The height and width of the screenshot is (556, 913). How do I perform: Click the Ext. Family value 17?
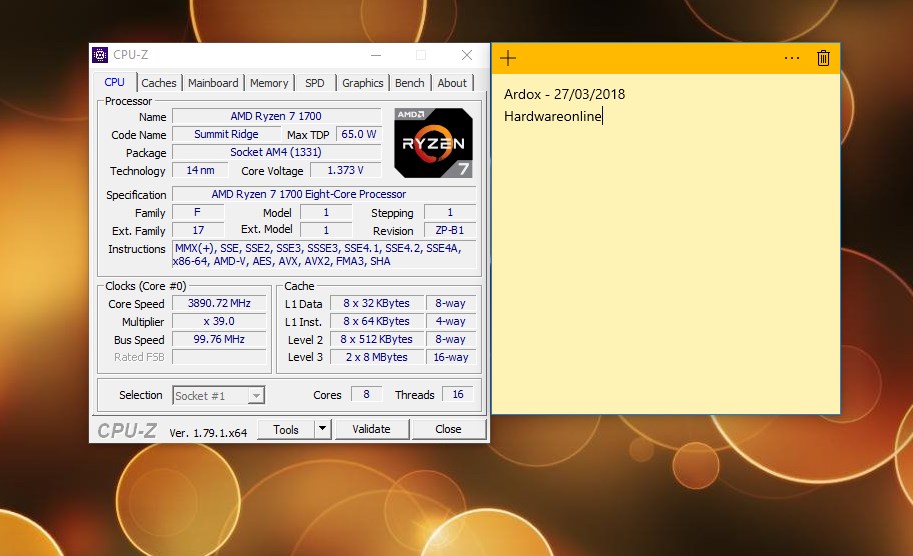pyautogui.click(x=198, y=230)
